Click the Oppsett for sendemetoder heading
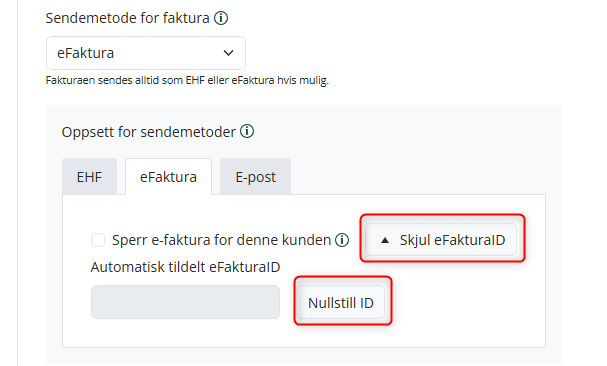 [x=149, y=132]
